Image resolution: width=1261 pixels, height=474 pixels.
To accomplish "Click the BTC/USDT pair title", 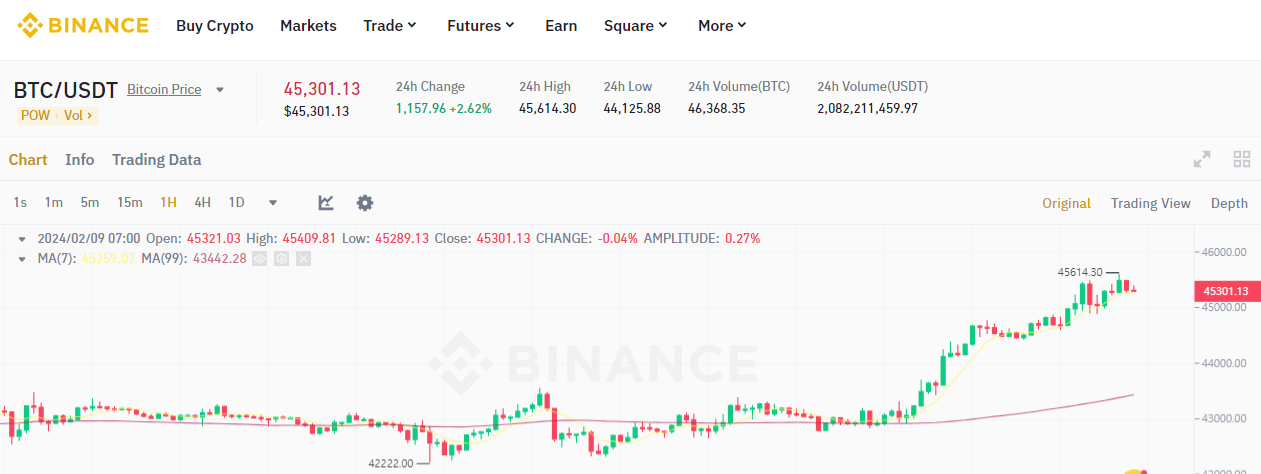I will [66, 90].
